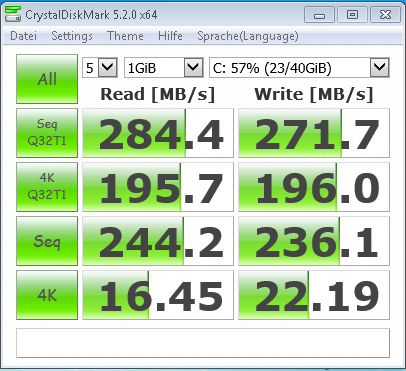Viewport: 406px width, 371px height.
Task: Expand the 1GiB test size dropdown
Action: click(x=164, y=68)
